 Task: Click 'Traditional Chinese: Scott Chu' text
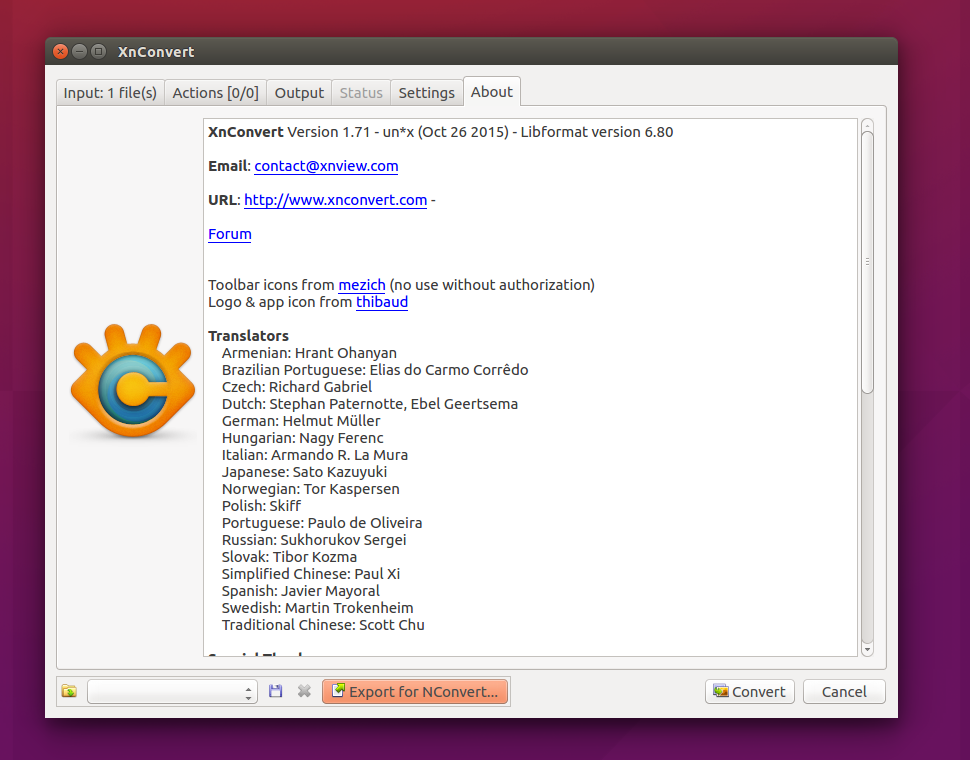(x=323, y=625)
